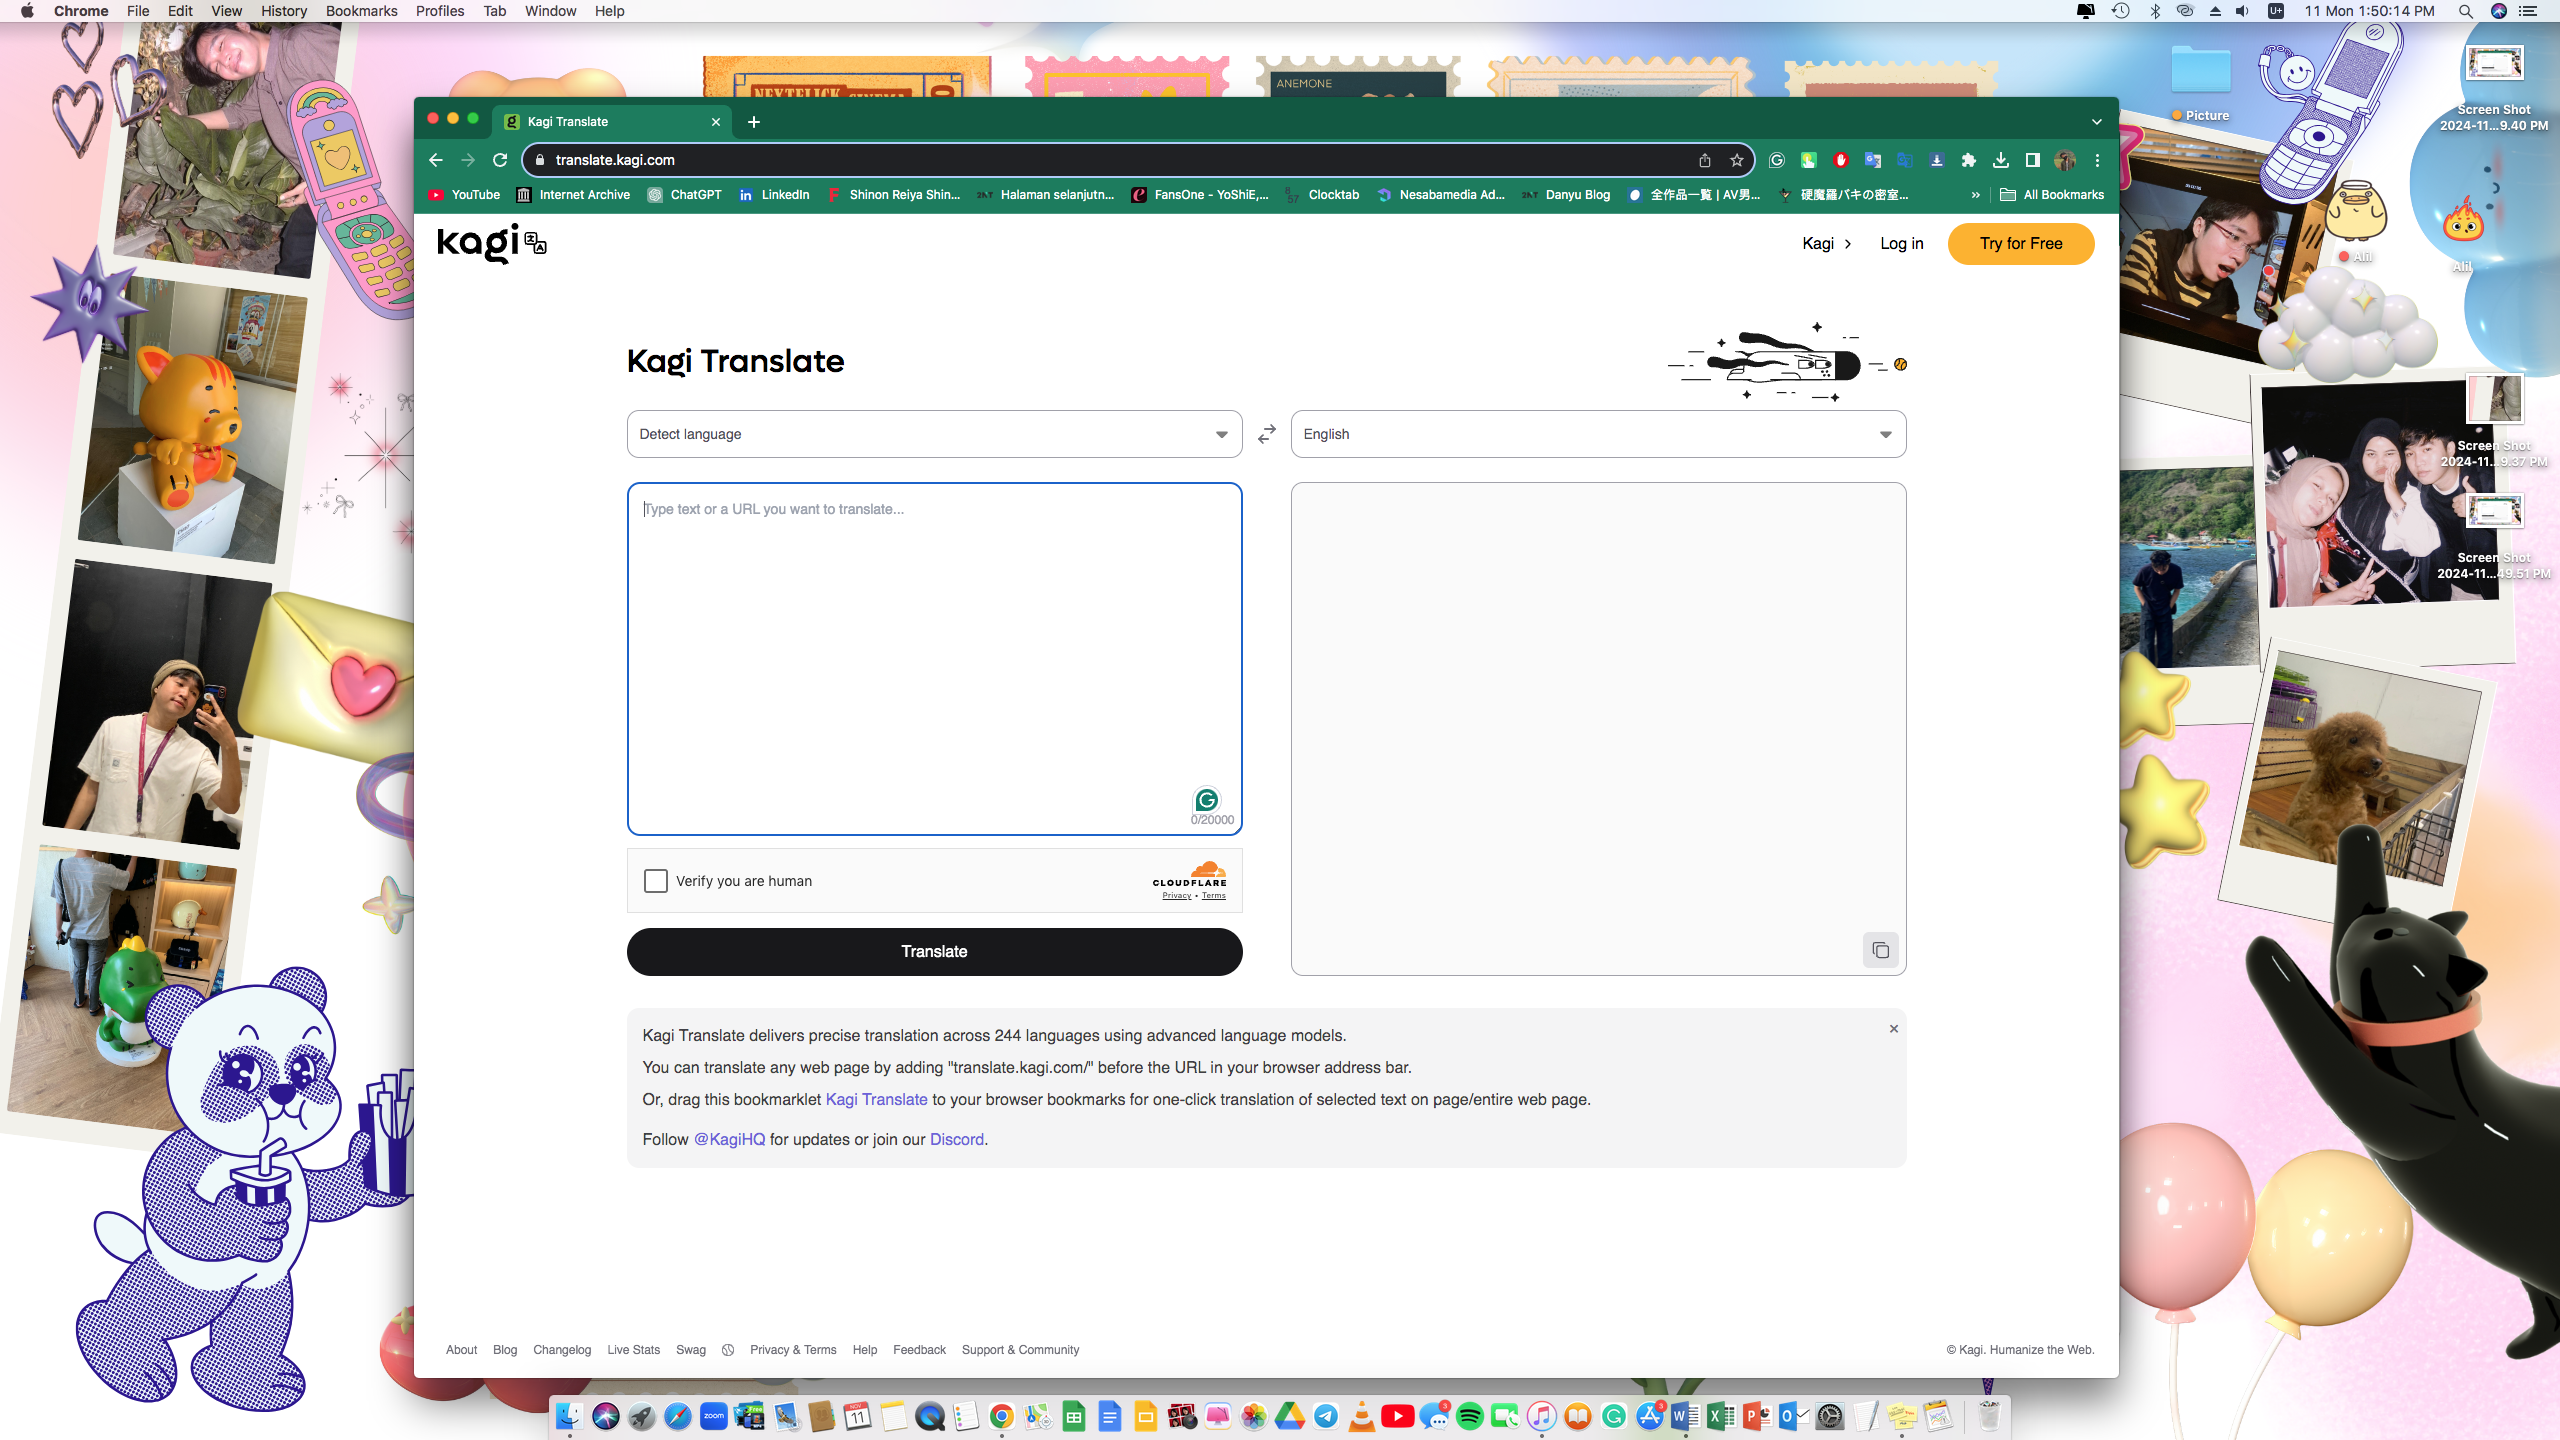Open the tab search down arrow
This screenshot has width=2560, height=1440.
click(x=2097, y=122)
